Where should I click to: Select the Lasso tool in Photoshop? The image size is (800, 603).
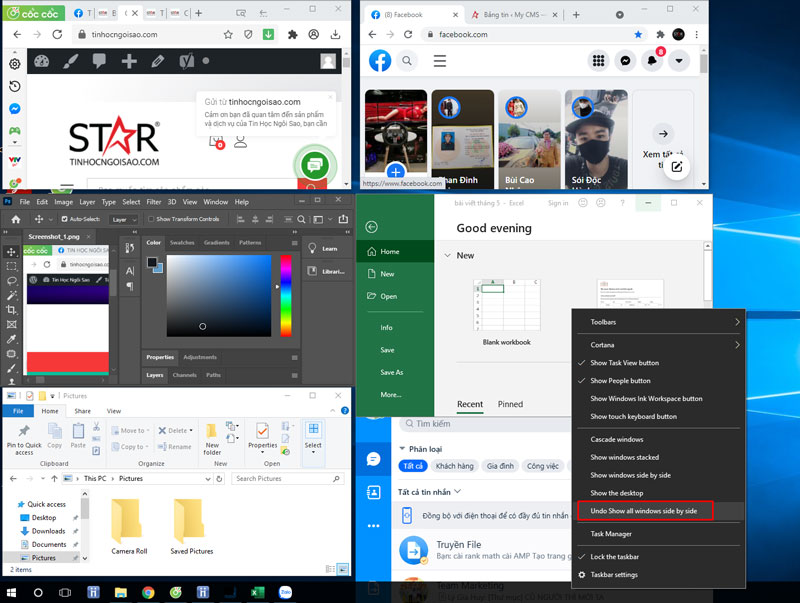12,281
